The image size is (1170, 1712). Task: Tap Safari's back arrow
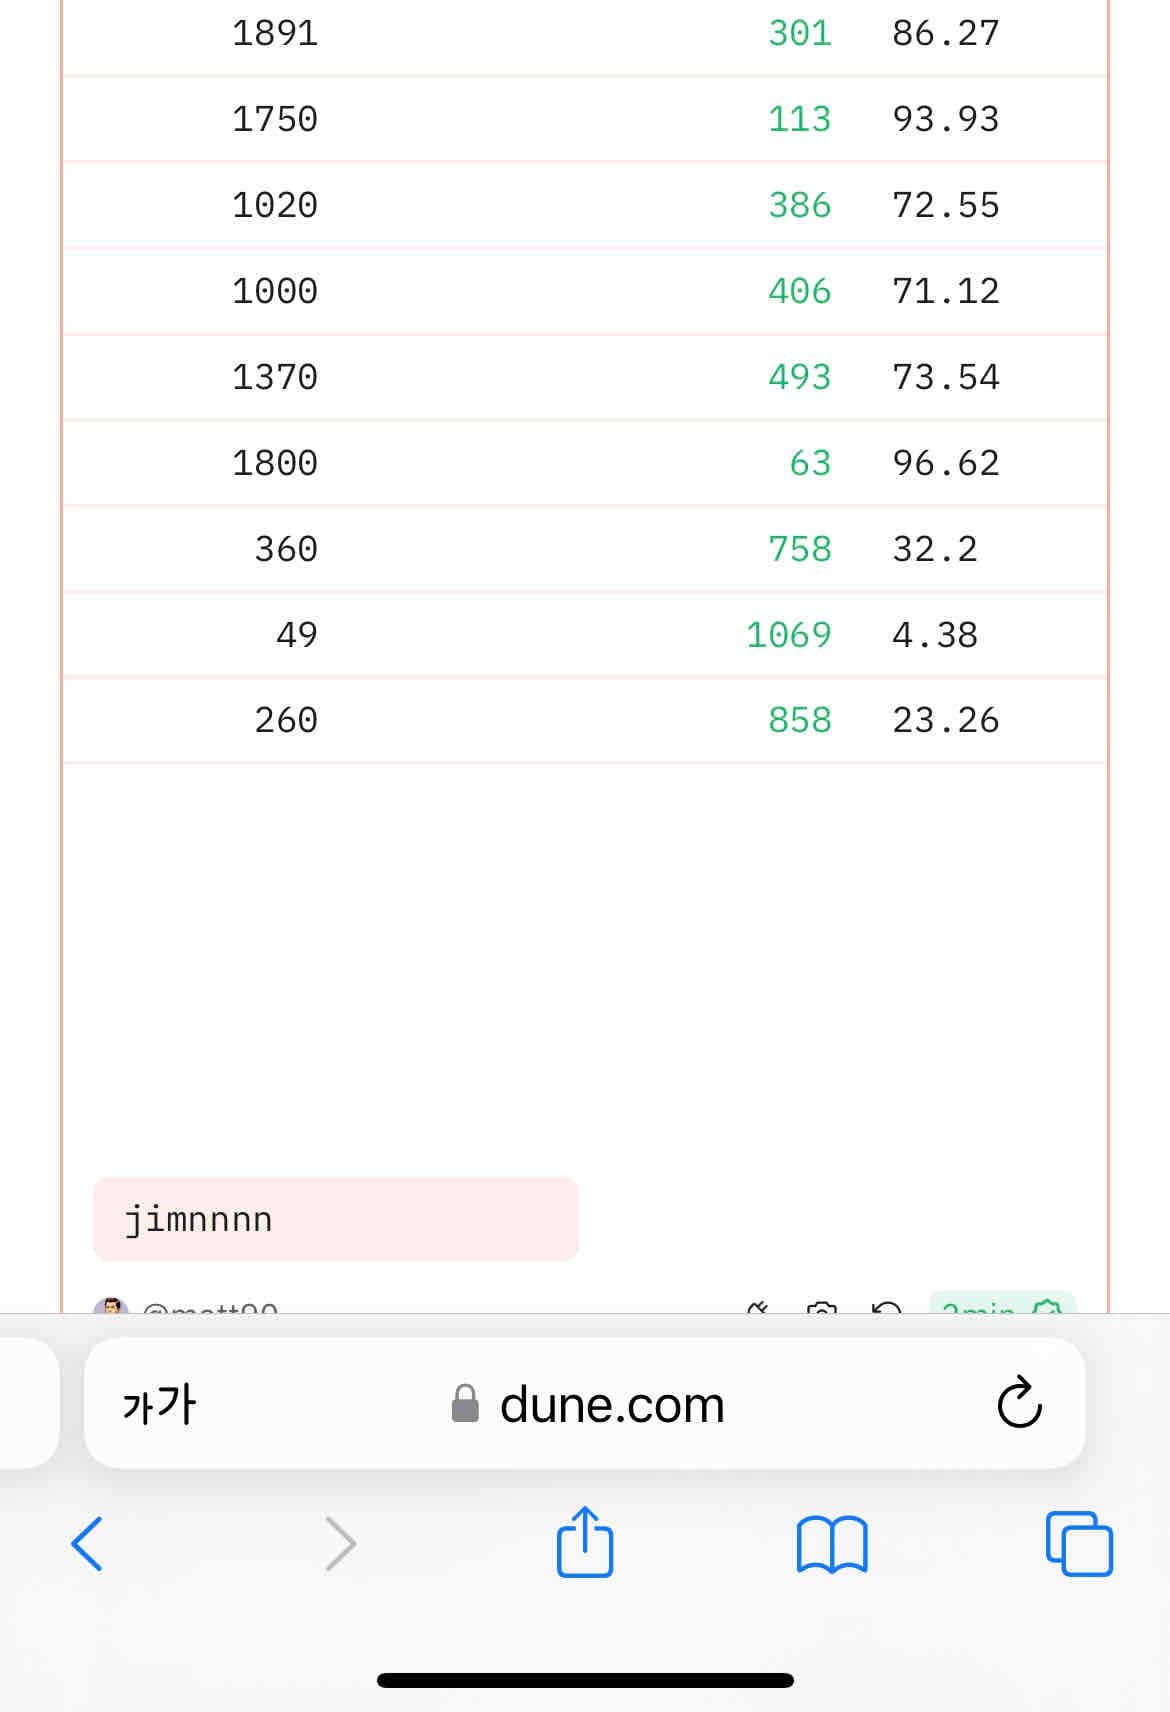pyautogui.click(x=87, y=1544)
